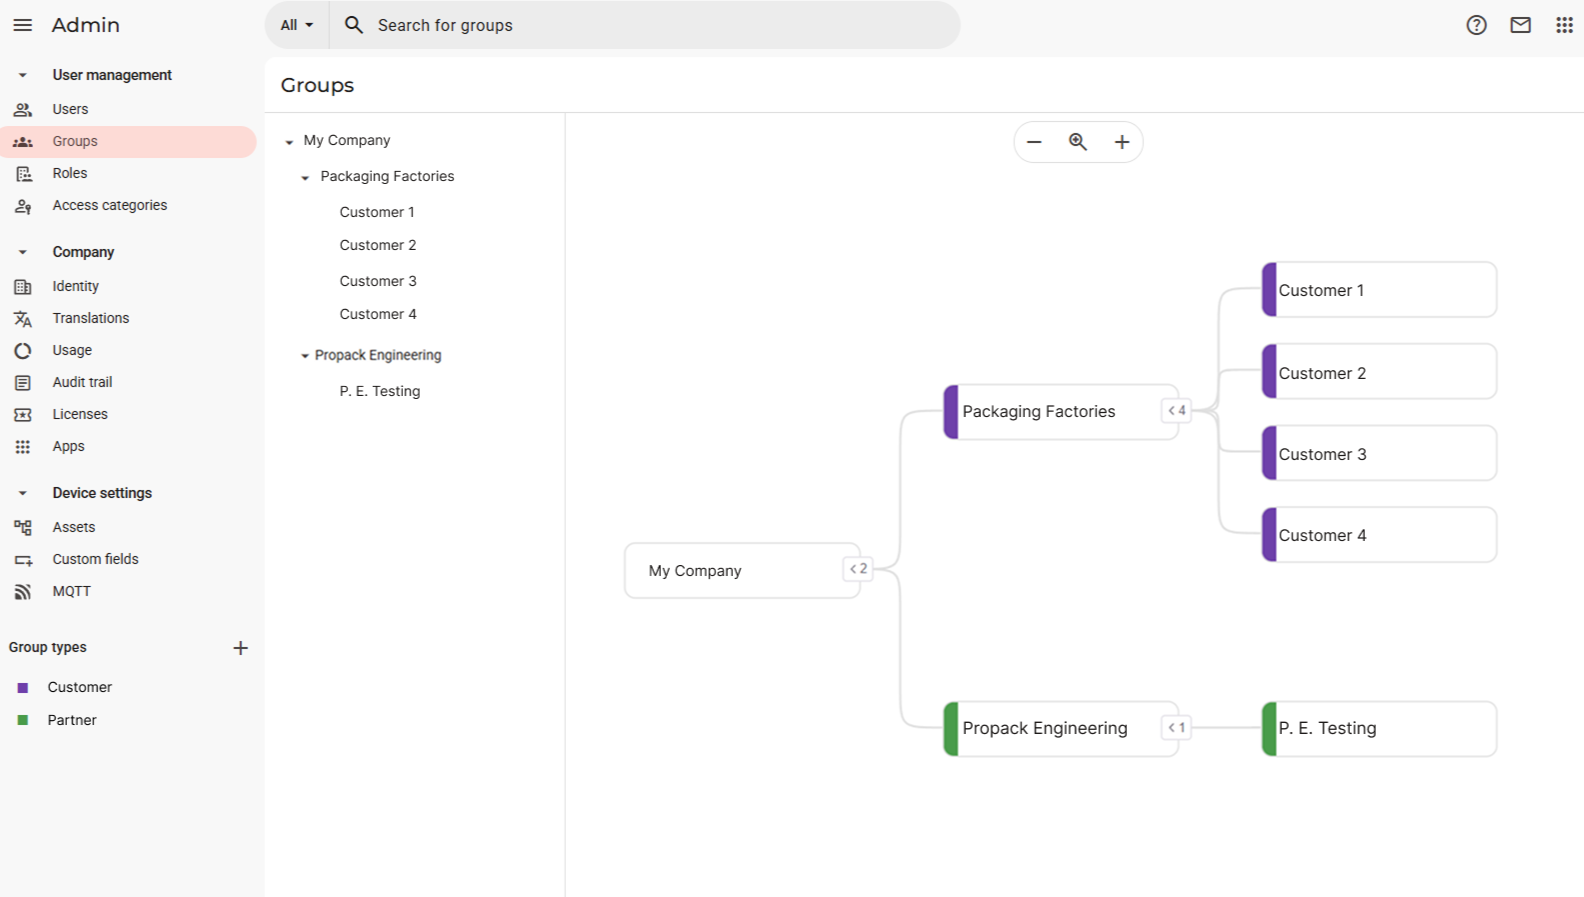This screenshot has width=1584, height=897.
Task: Add a new group type
Action: click(240, 648)
